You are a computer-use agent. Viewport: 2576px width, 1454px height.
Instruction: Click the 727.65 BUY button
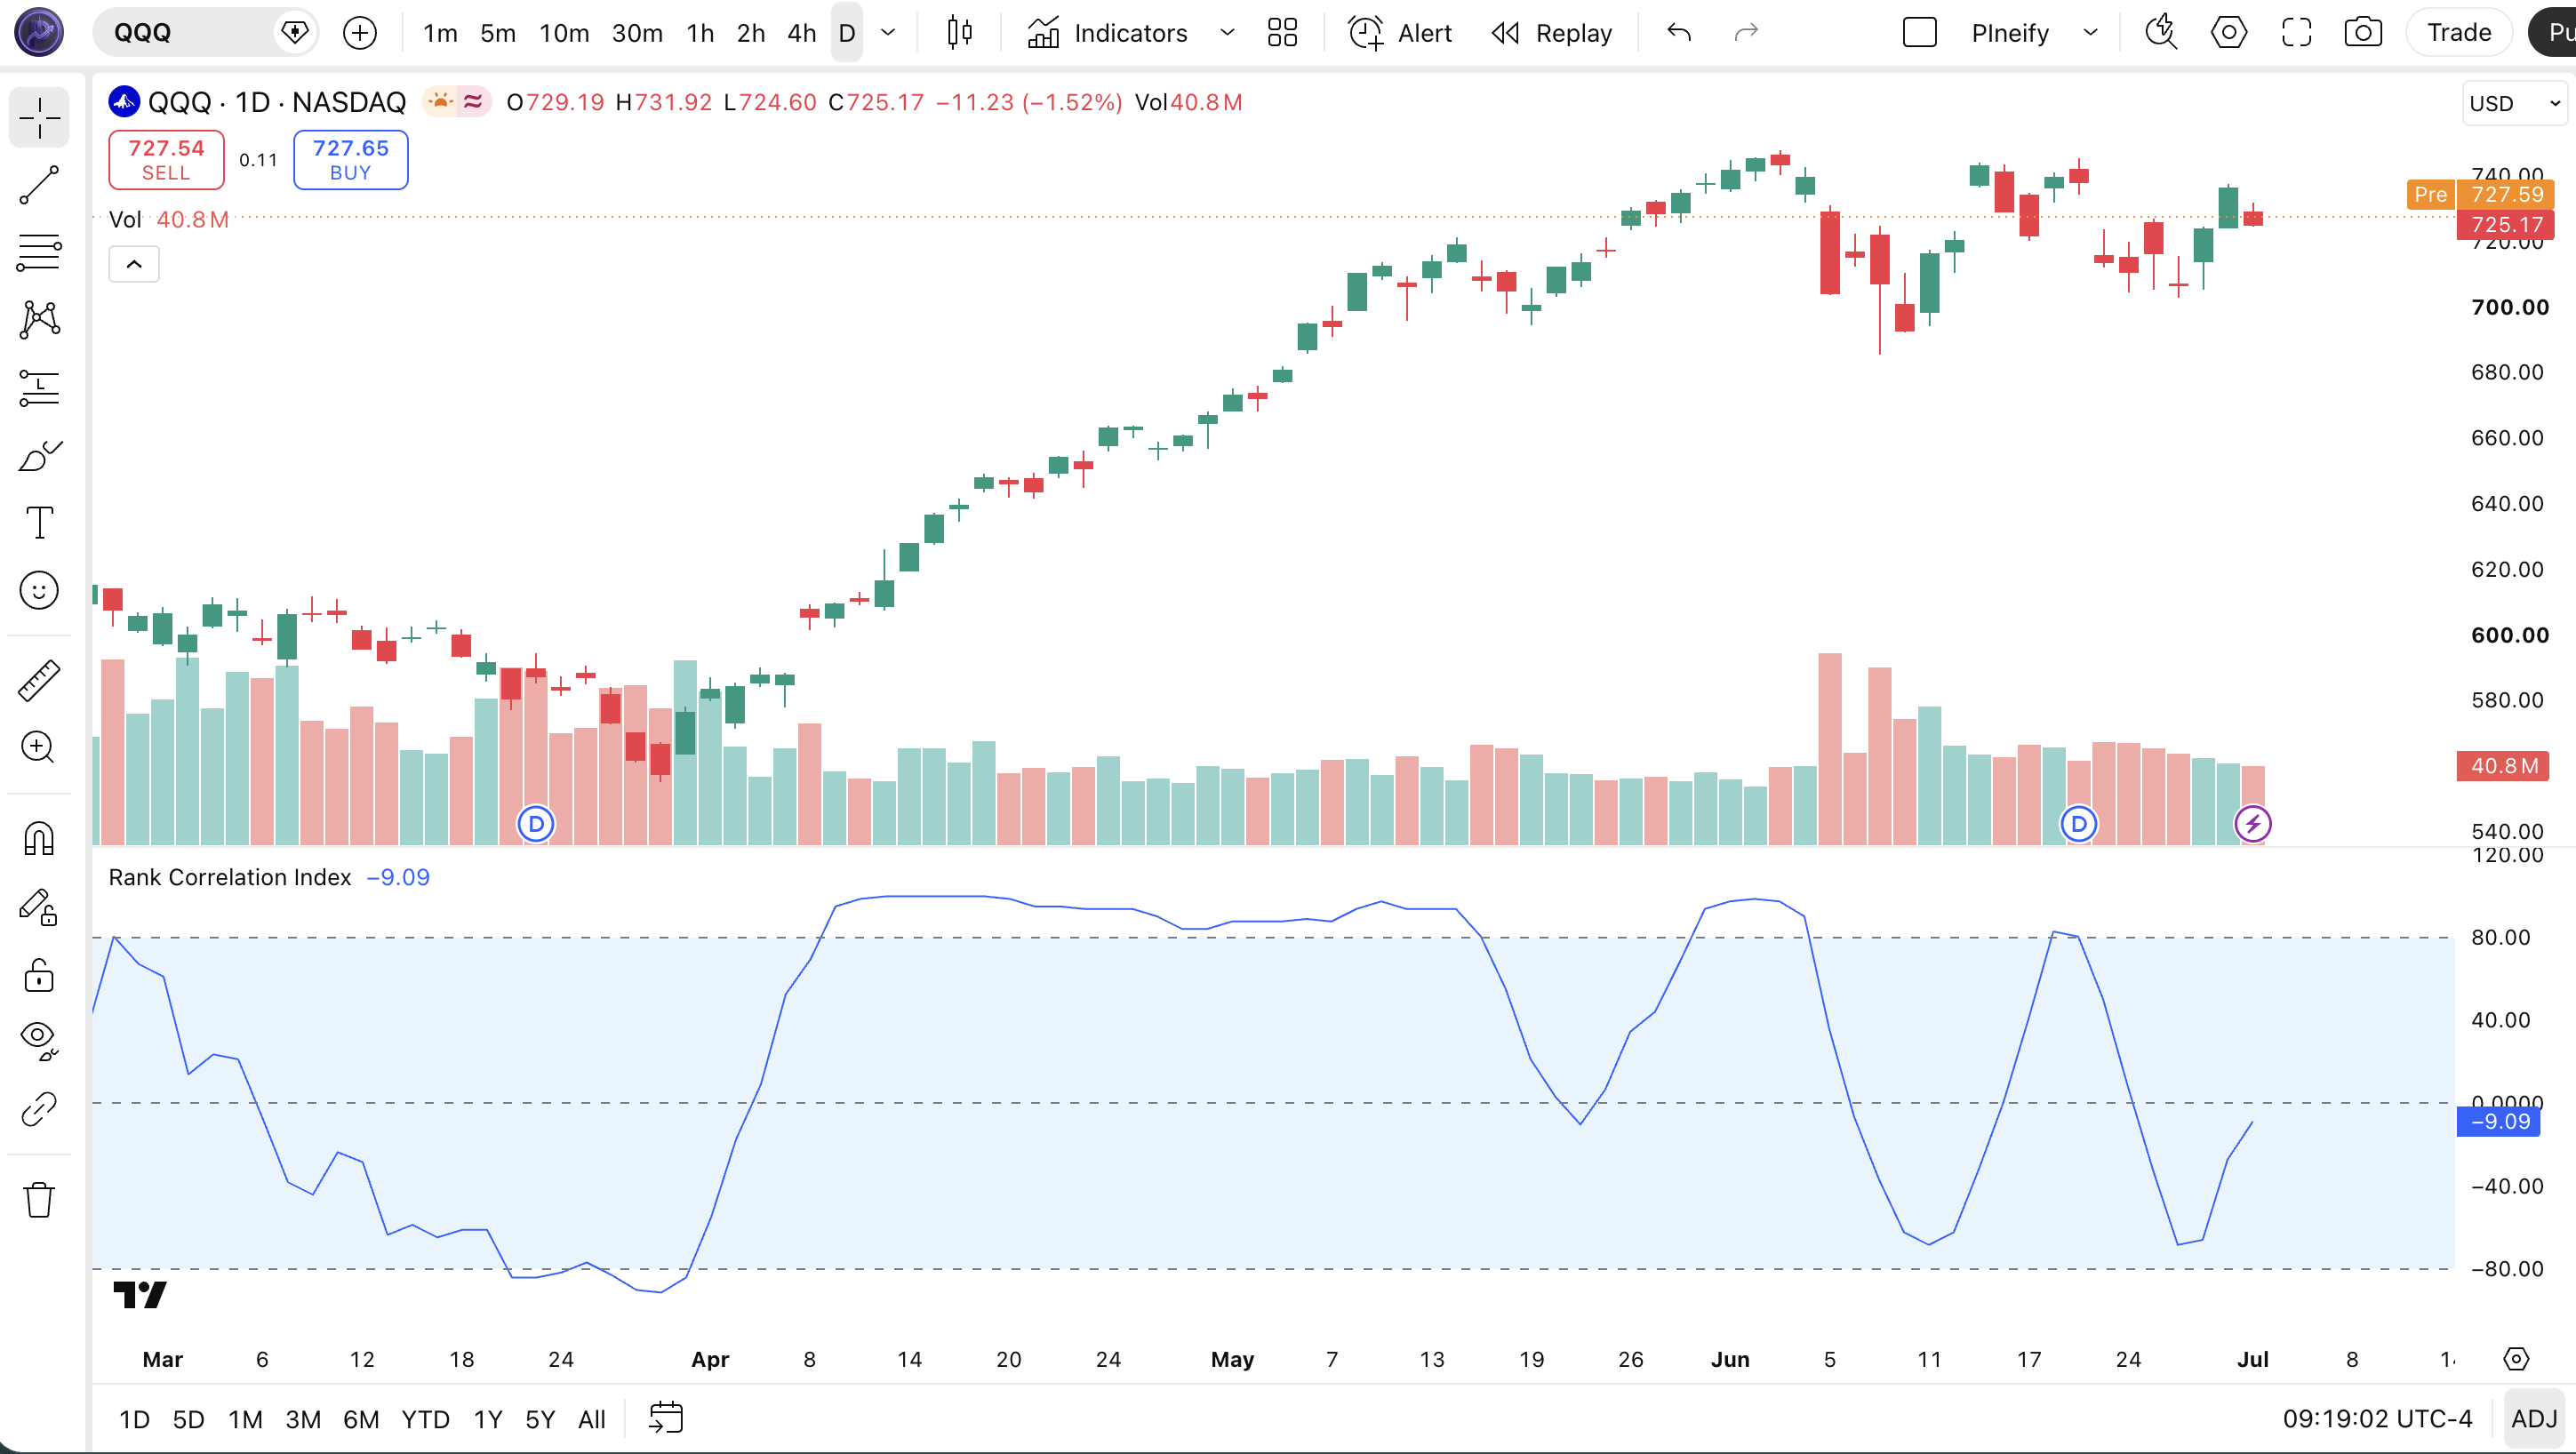point(350,159)
